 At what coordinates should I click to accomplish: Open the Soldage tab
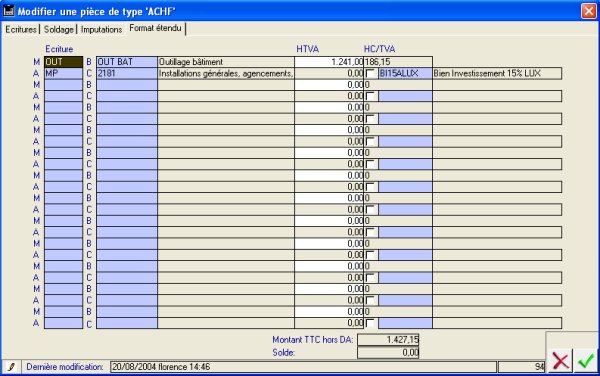(59, 29)
